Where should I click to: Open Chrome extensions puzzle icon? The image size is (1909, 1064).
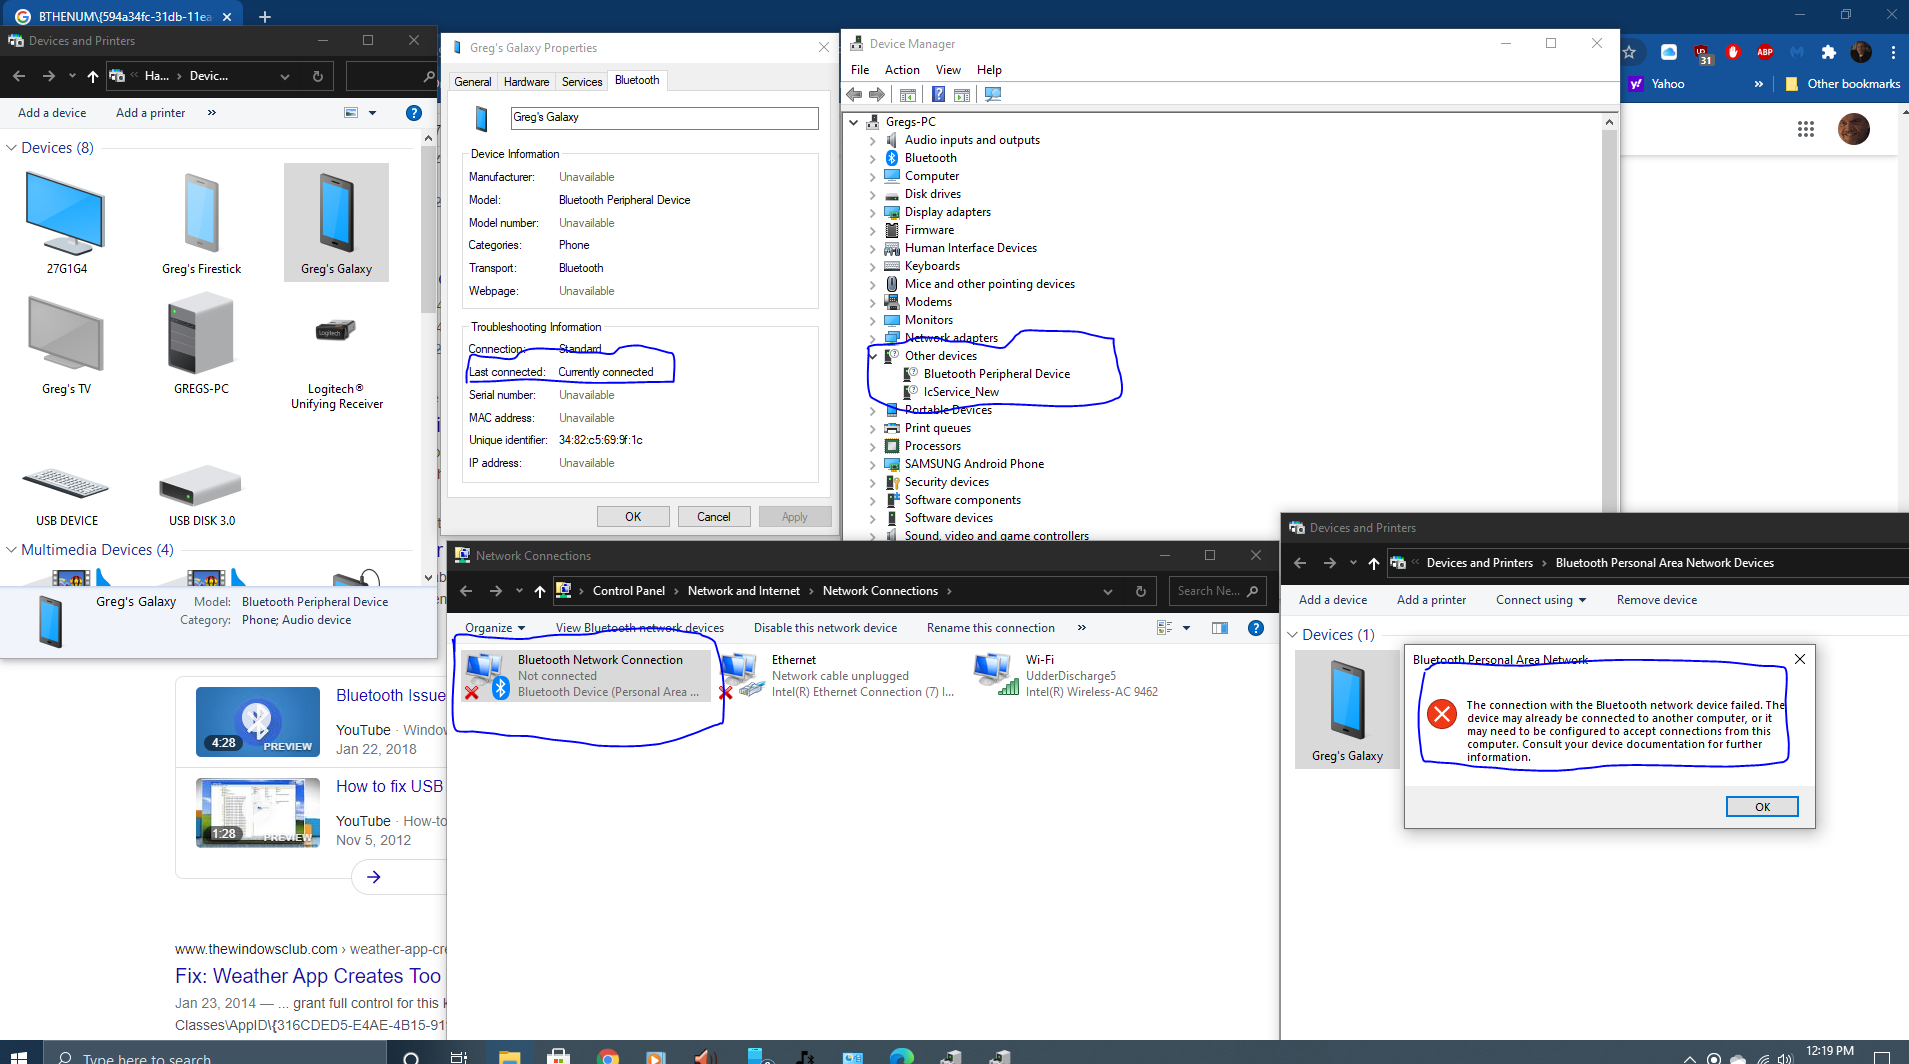[x=1828, y=52]
